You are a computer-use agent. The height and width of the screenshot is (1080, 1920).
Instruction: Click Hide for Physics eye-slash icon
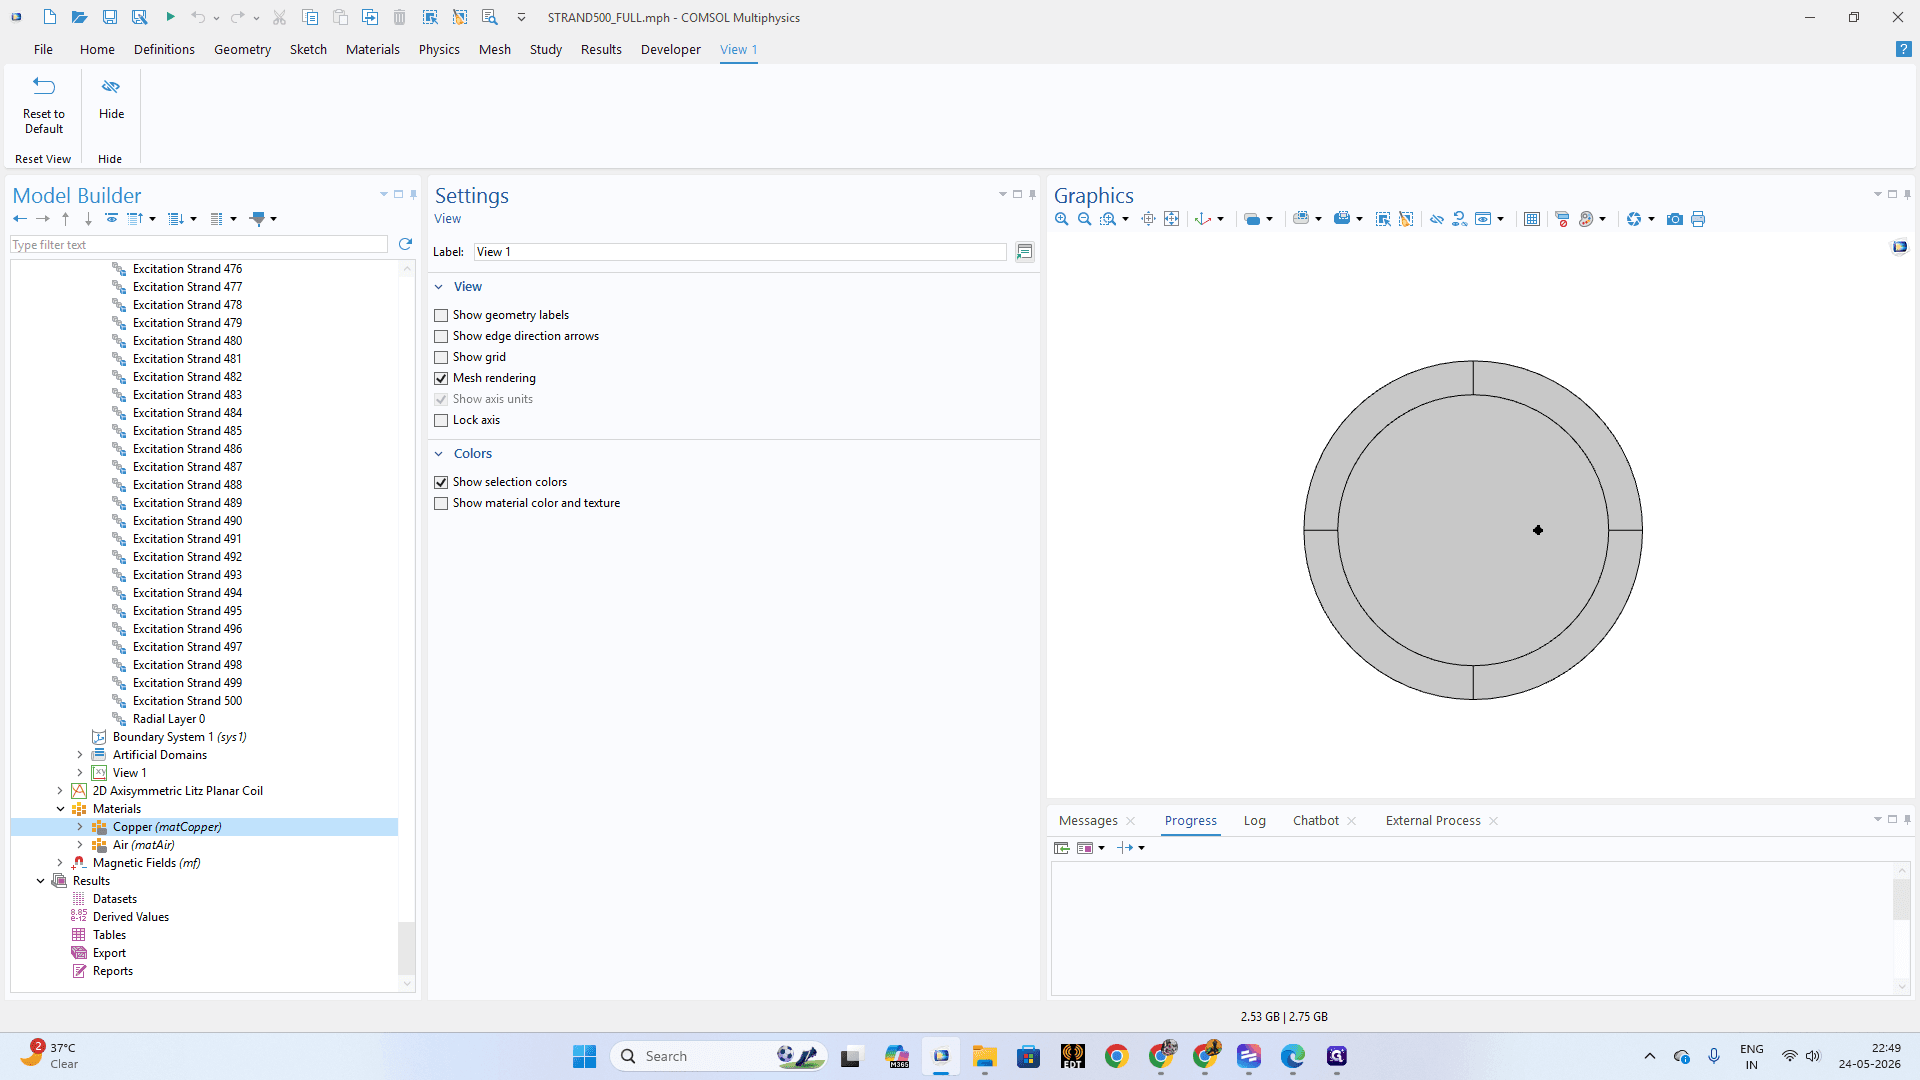click(x=1437, y=219)
